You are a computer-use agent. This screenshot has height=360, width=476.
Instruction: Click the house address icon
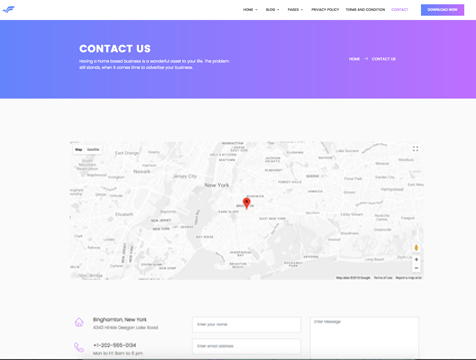[x=79, y=322]
